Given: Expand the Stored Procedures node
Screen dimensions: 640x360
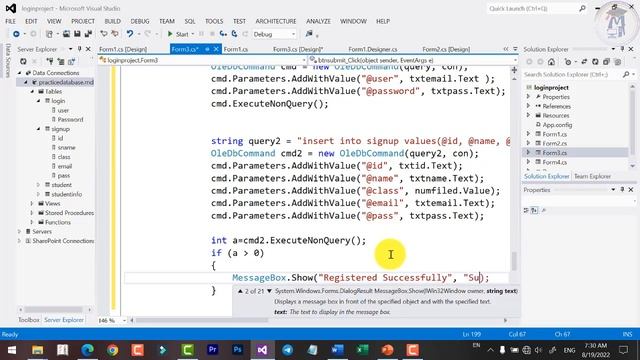Looking at the screenshot, I should click(32, 213).
